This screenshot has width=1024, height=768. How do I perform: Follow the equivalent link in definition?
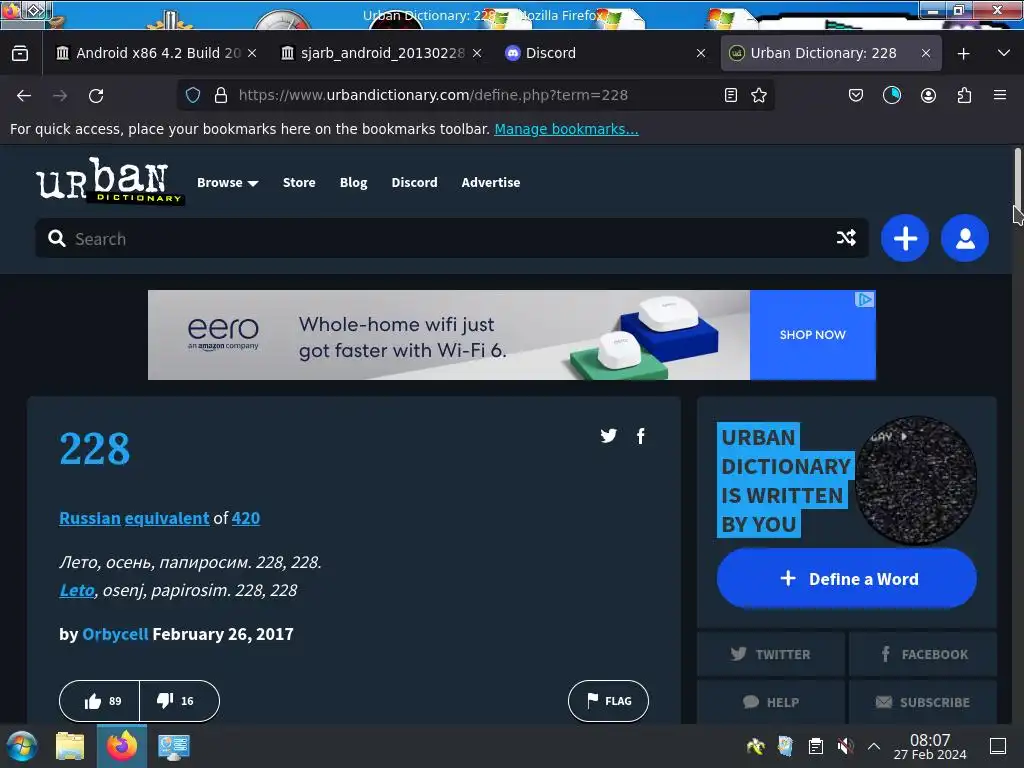click(167, 519)
